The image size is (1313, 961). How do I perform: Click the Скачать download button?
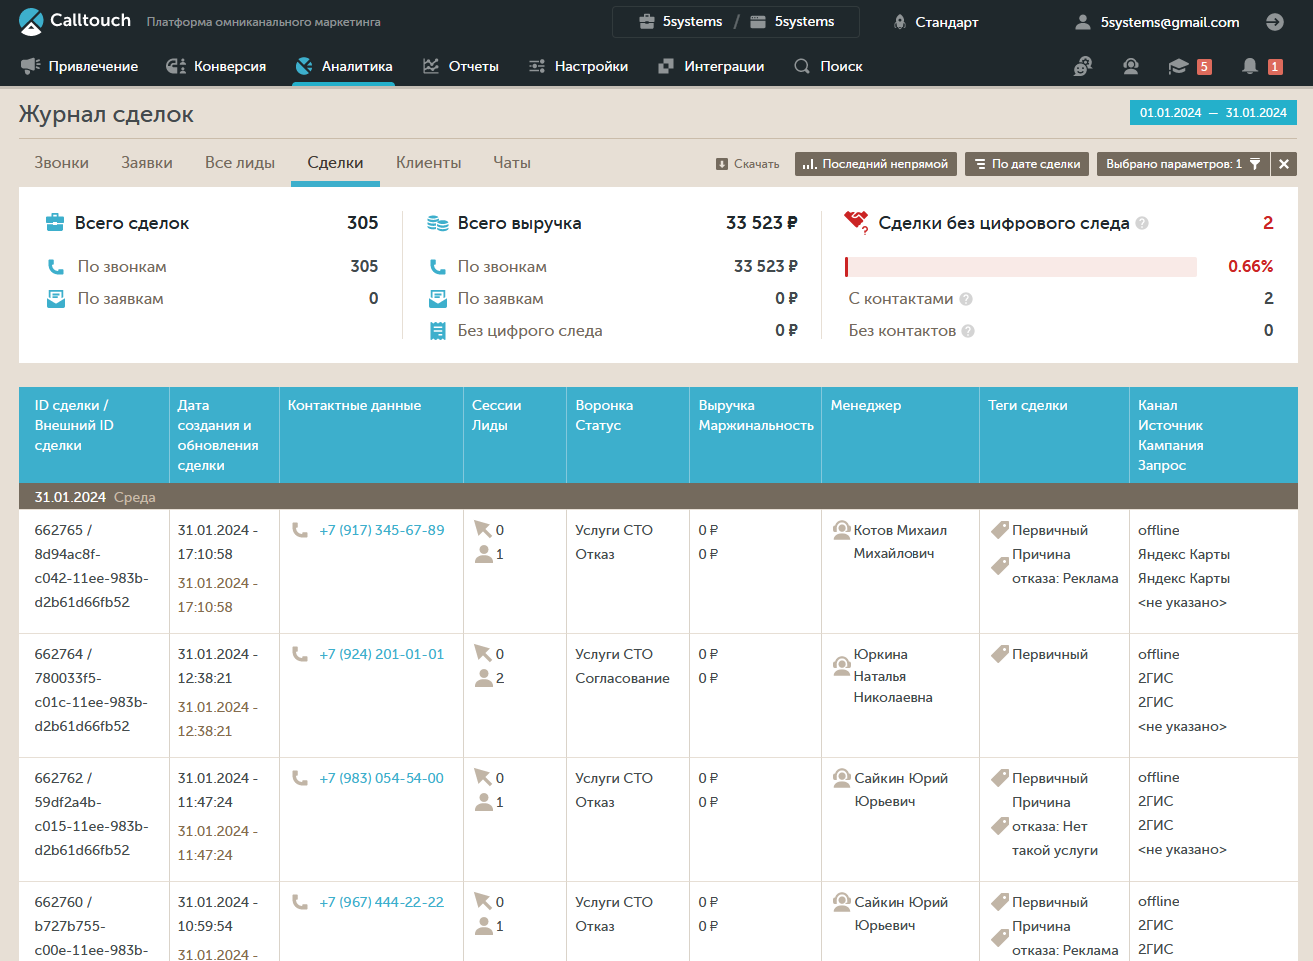(747, 164)
